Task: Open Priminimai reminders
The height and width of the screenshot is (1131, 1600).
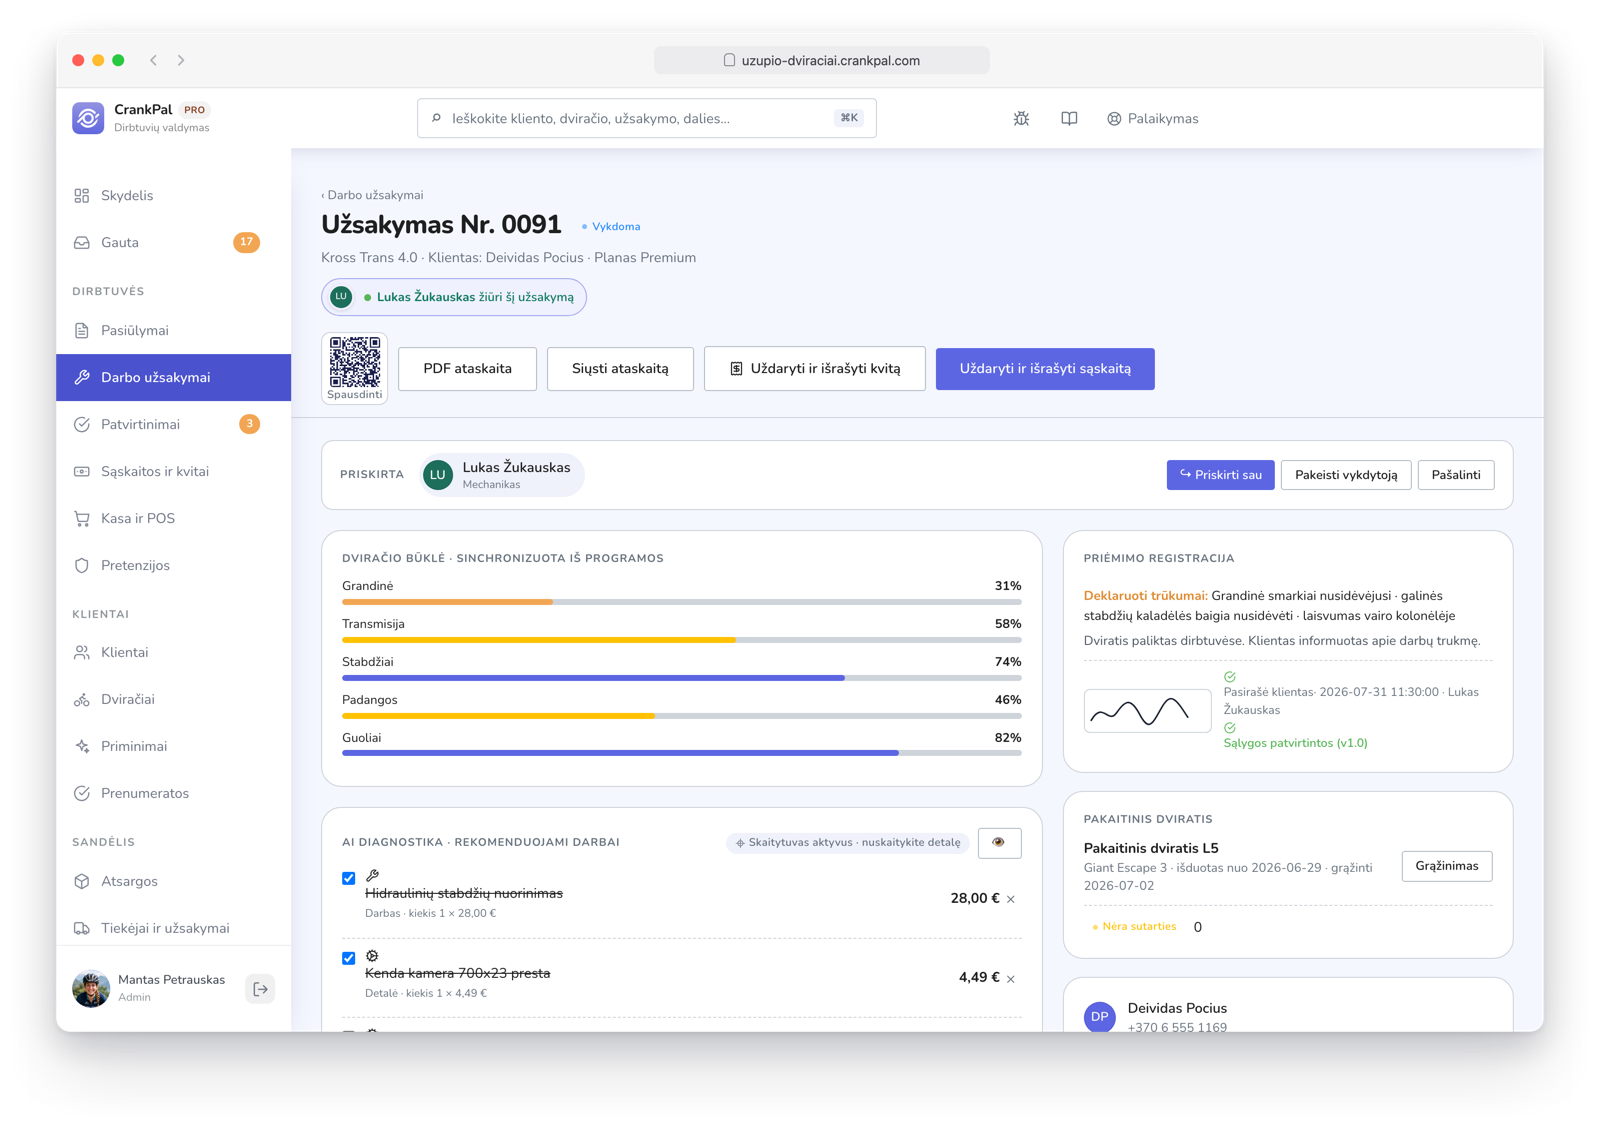Action: coord(173,746)
